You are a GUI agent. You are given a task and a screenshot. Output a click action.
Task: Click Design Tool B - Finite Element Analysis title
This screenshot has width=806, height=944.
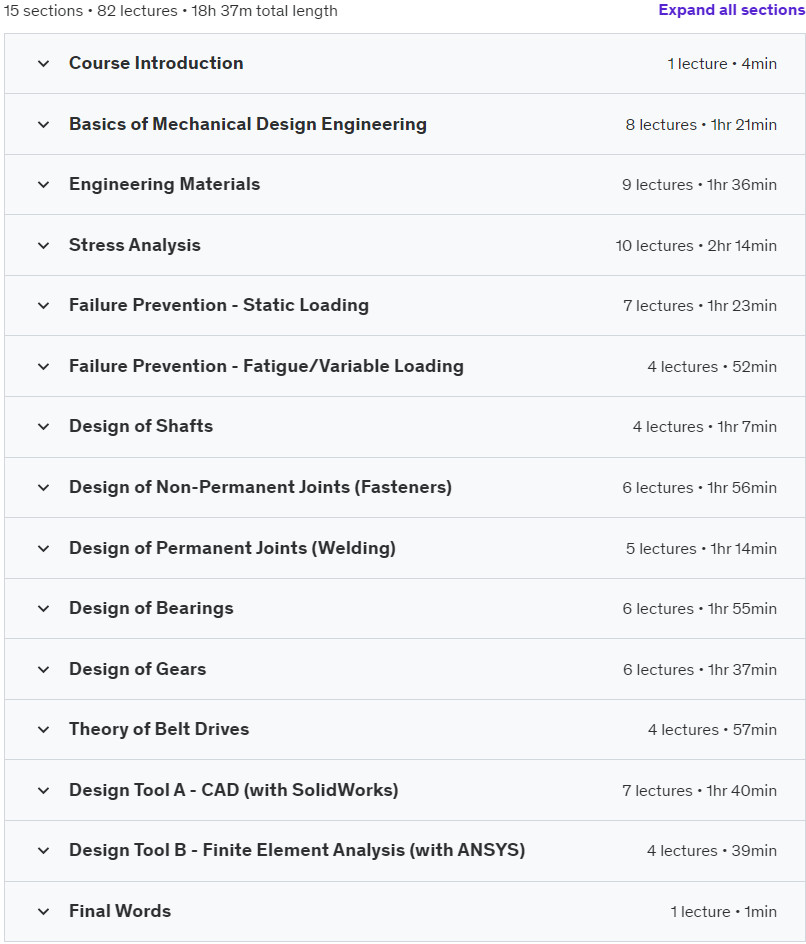[297, 850]
